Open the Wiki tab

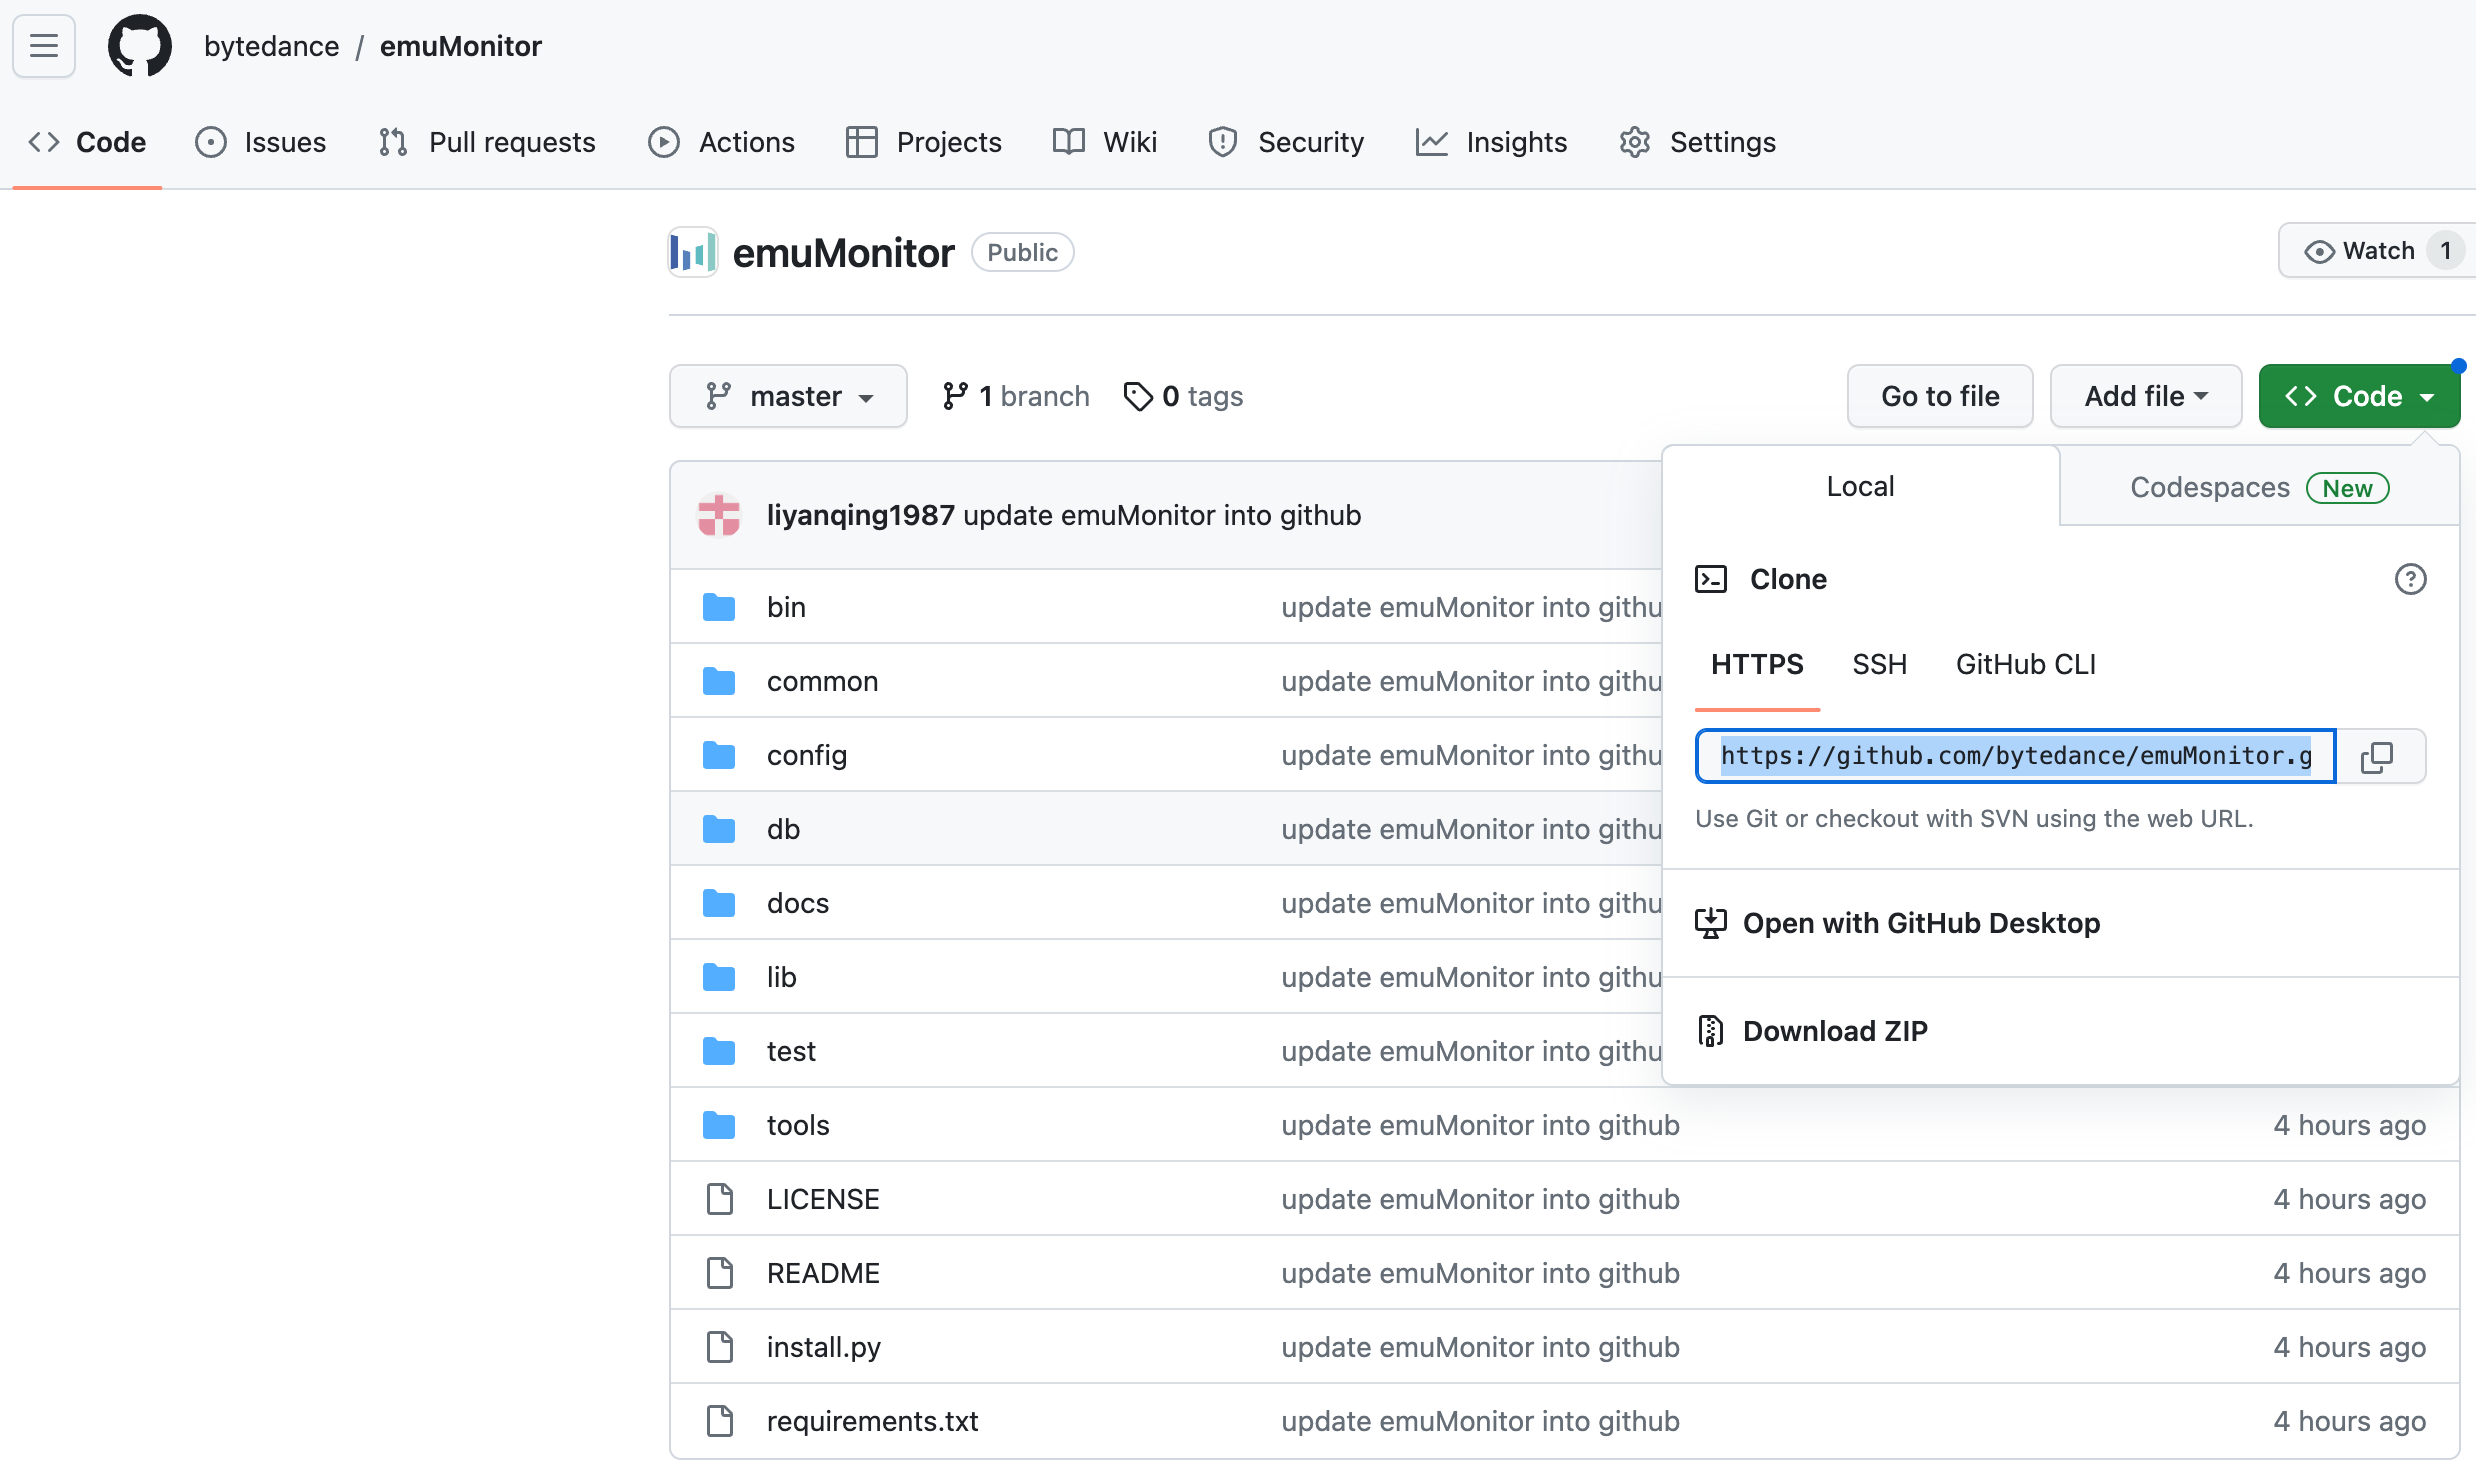[1106, 142]
